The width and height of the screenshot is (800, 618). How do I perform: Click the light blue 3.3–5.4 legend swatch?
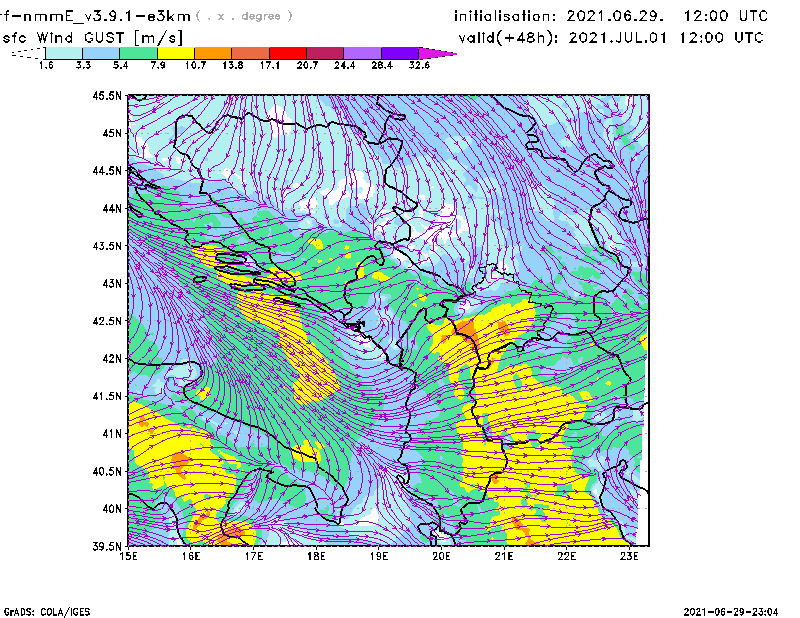point(101,53)
